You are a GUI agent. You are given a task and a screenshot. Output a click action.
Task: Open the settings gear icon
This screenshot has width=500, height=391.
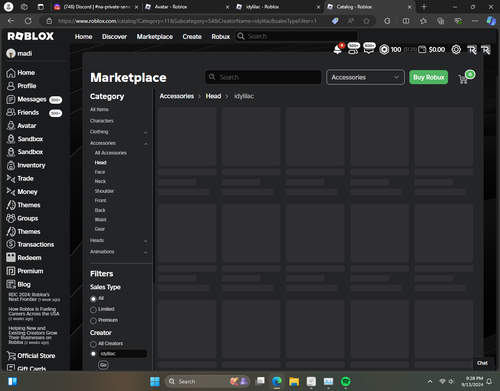pyautogui.click(x=456, y=50)
